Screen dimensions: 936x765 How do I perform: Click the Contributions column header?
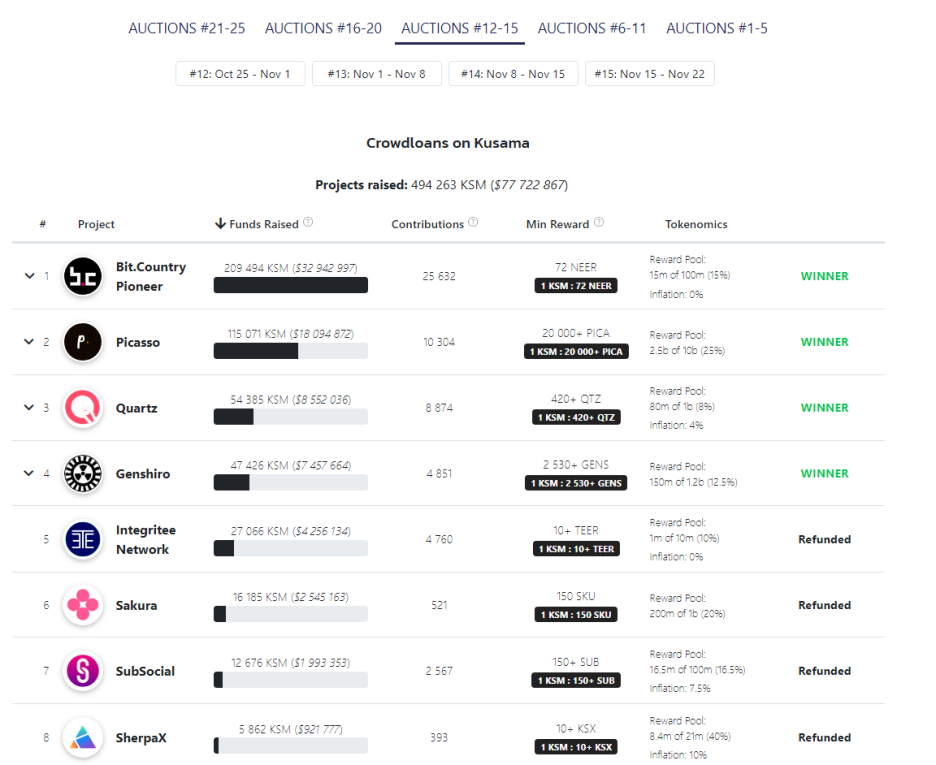[x=427, y=224]
